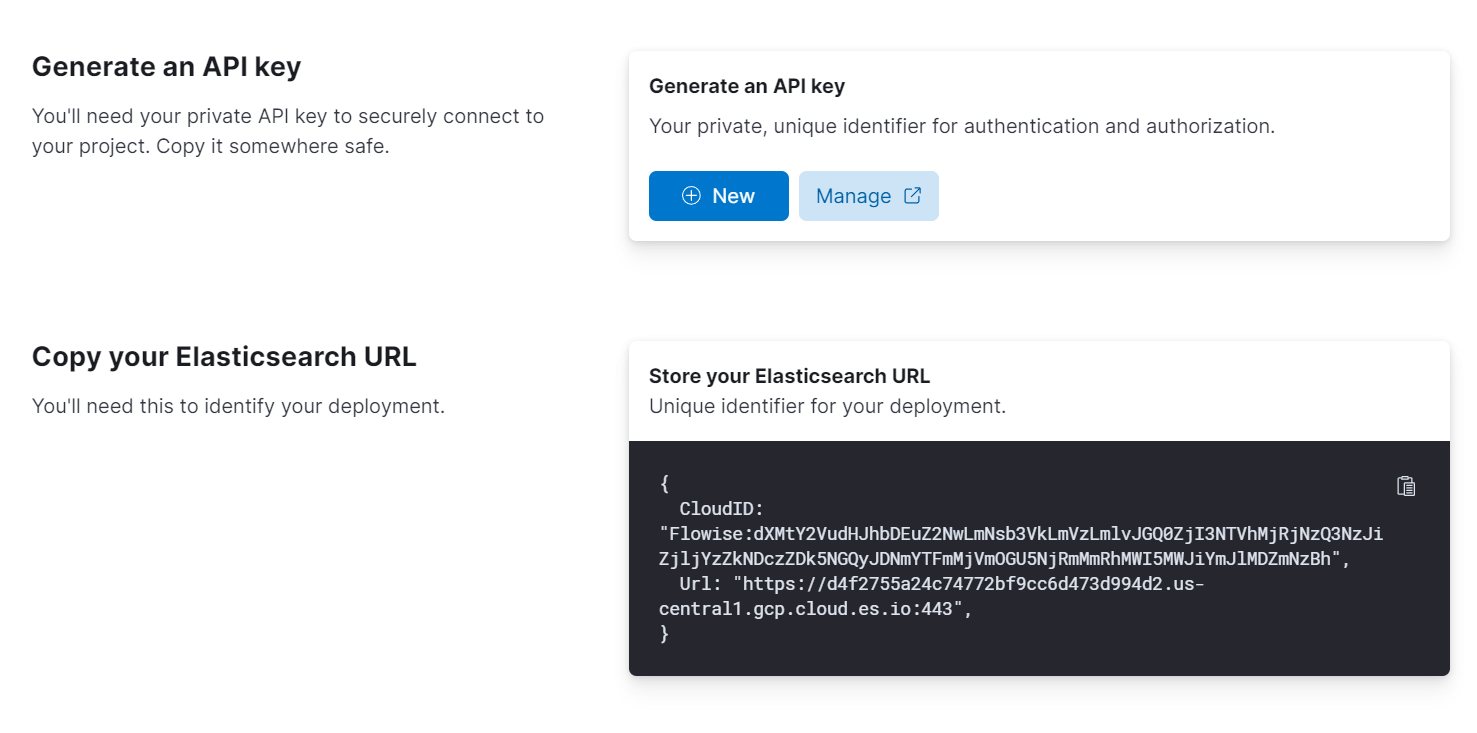Click the closing curly brace in the code

tap(664, 634)
